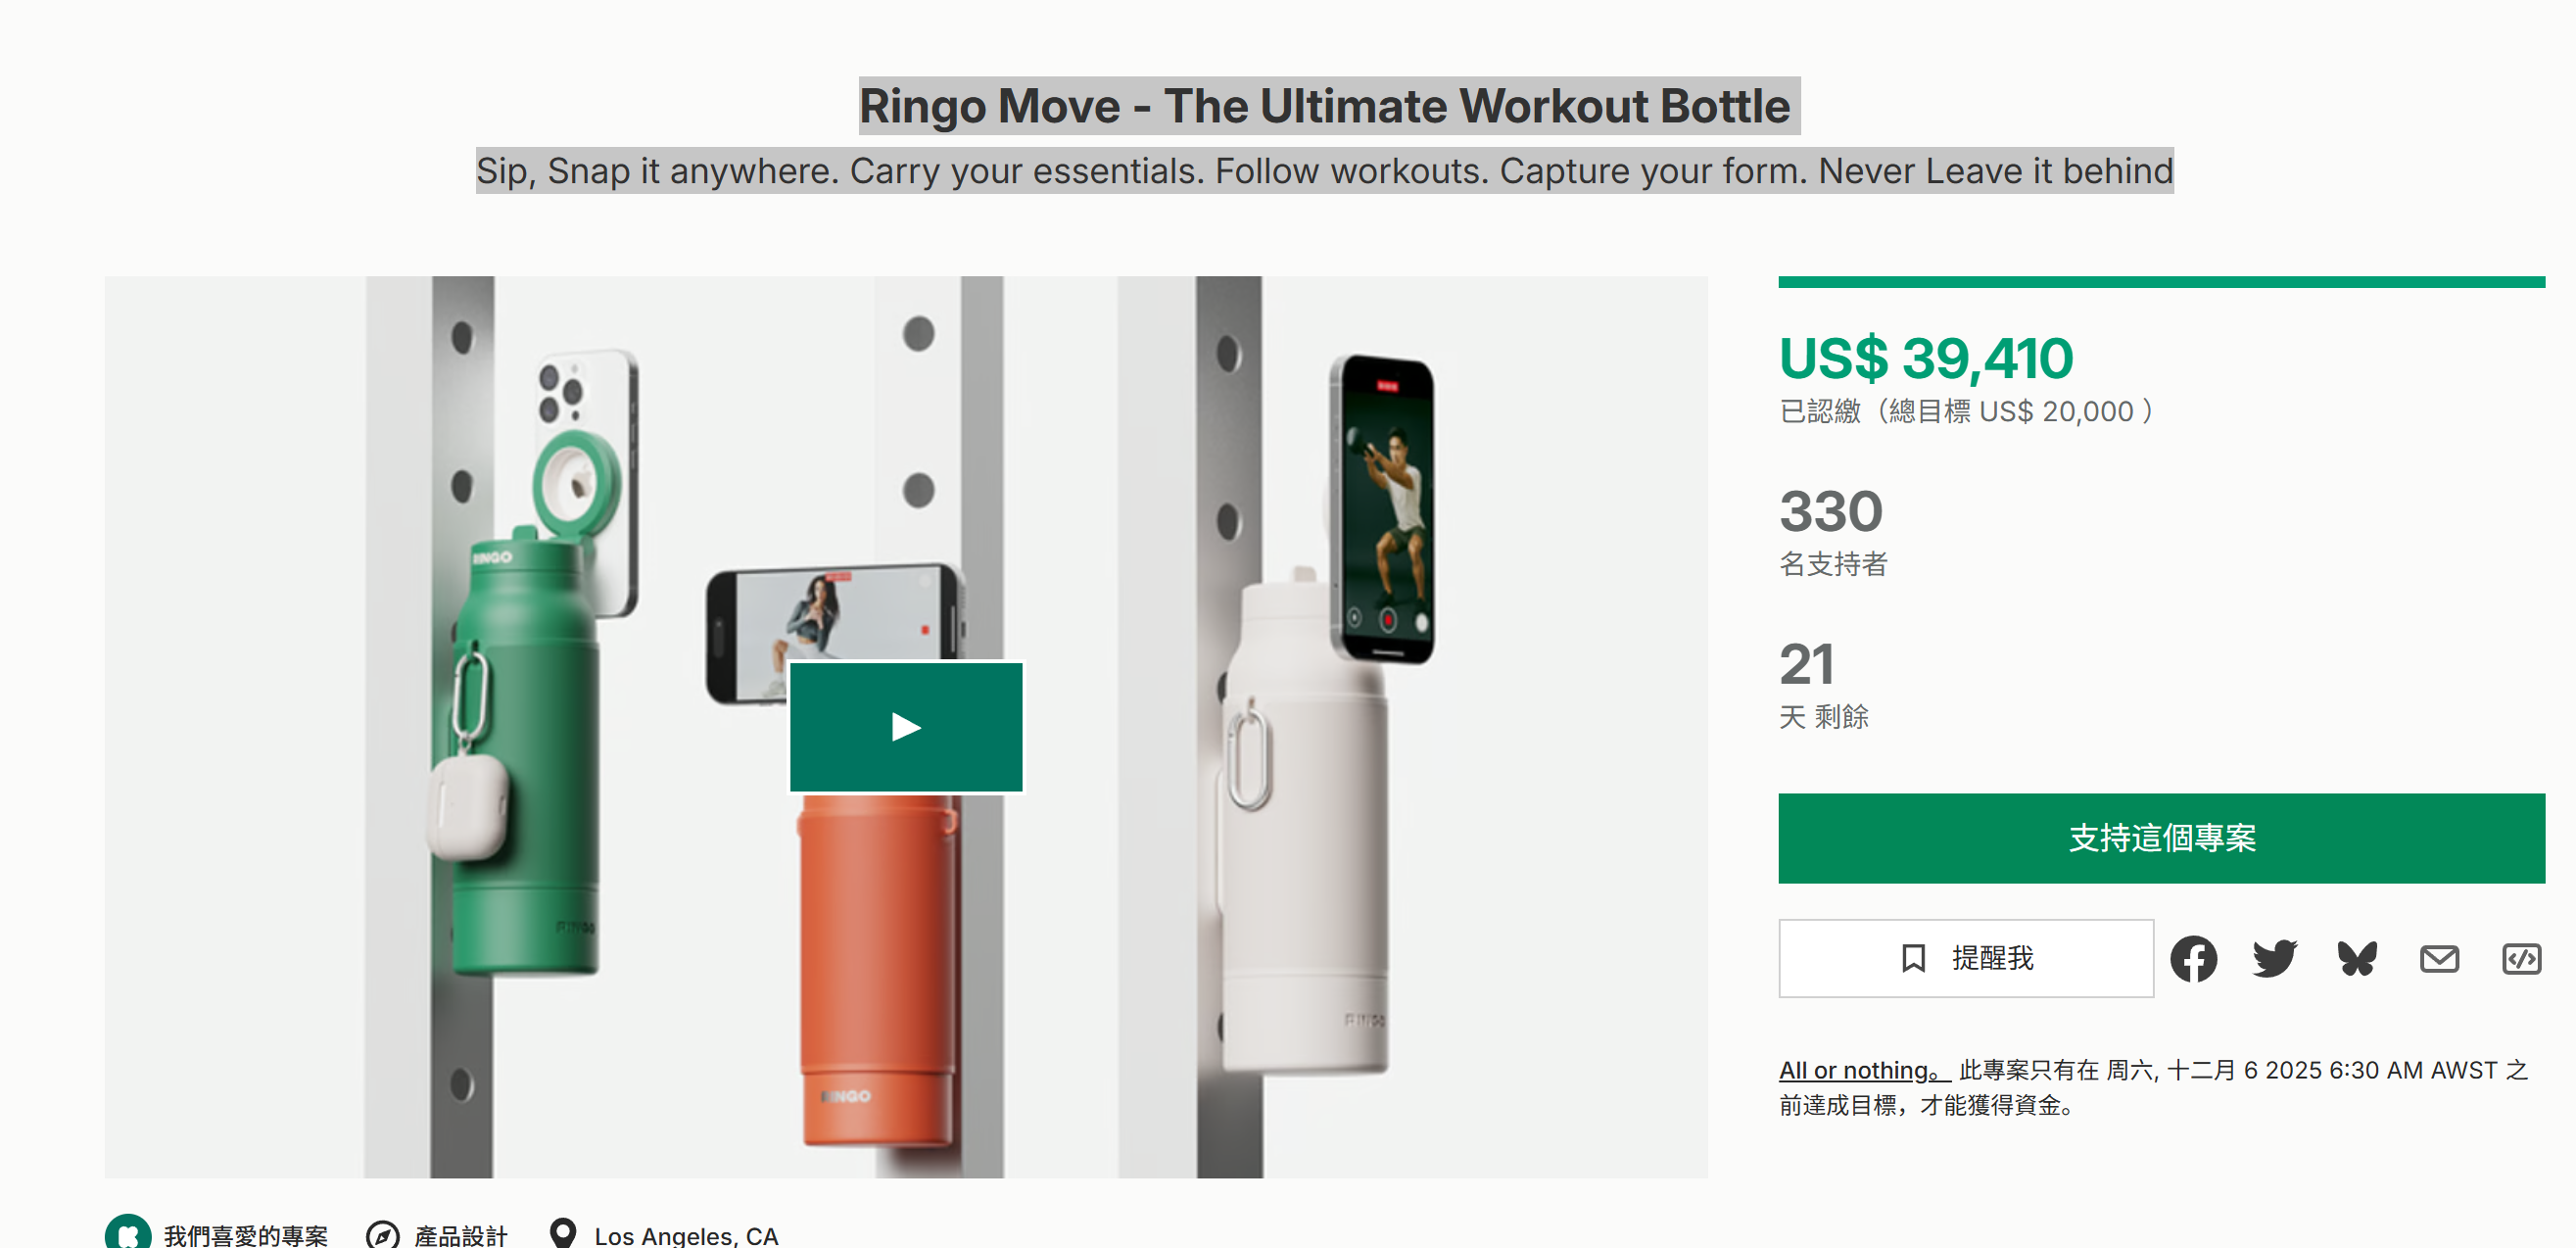Click the 330 backers count
2576x1248 pixels.
[x=1831, y=511]
